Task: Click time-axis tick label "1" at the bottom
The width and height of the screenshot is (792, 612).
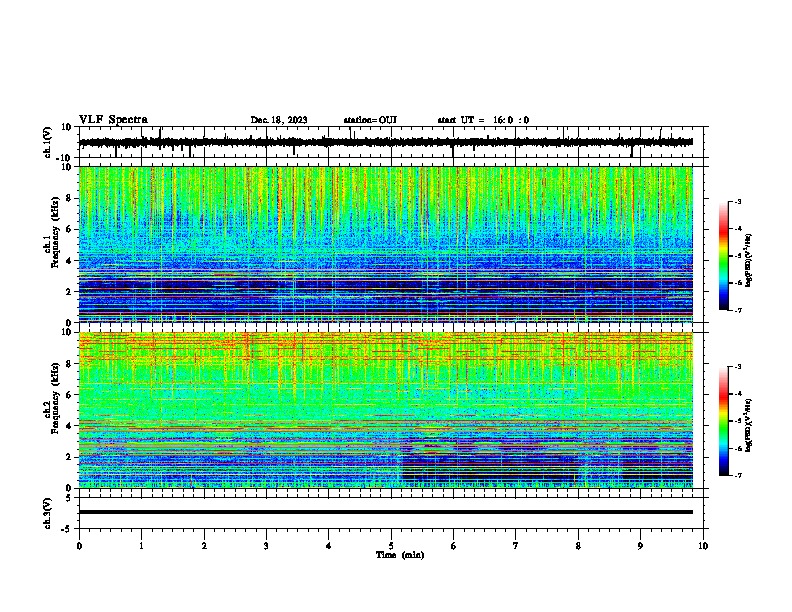Action: 141,546
